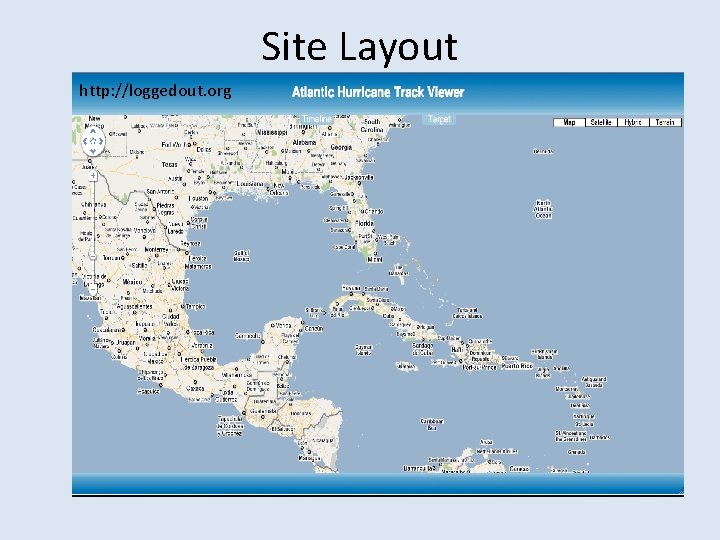The height and width of the screenshot is (540, 720).
Task: Zoom in with the plus button
Action: (93, 176)
